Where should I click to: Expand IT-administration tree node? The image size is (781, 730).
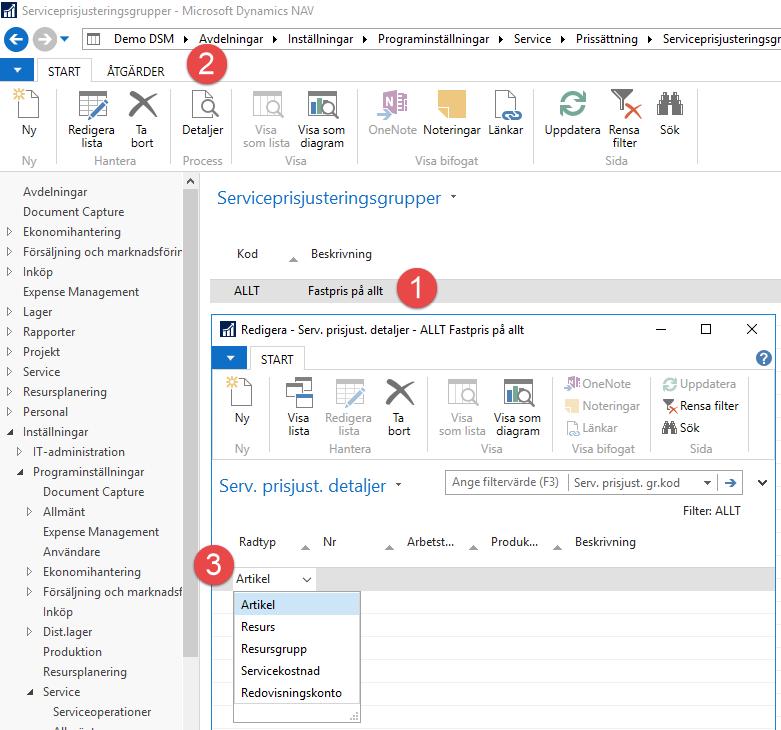point(19,452)
